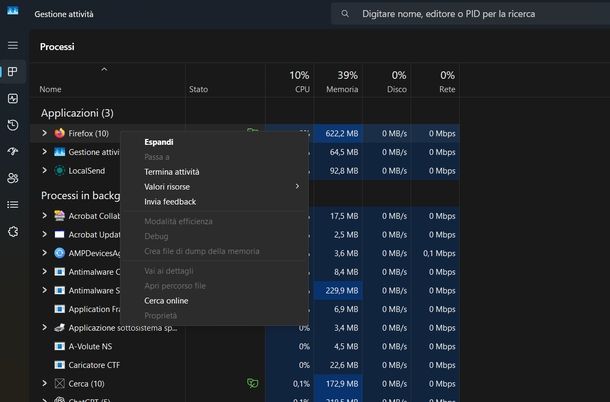Open the Services puzzle-piece sidebar icon

click(x=13, y=232)
